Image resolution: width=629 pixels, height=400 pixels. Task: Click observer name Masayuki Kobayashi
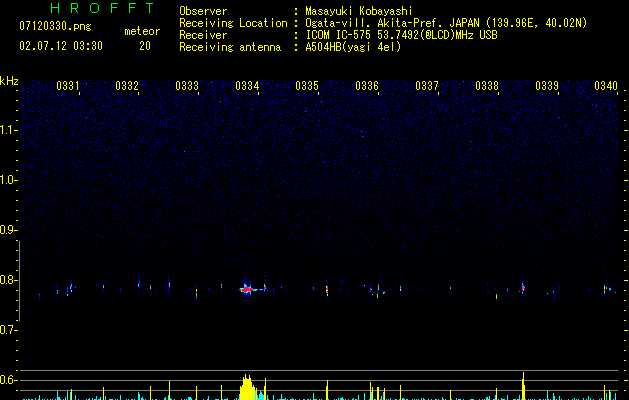point(359,11)
